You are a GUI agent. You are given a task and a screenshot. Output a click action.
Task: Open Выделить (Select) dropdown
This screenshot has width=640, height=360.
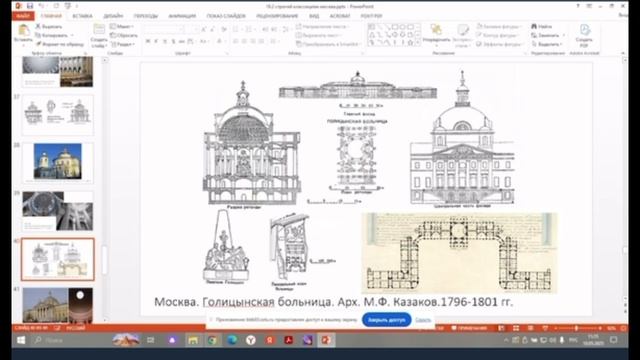(547, 44)
